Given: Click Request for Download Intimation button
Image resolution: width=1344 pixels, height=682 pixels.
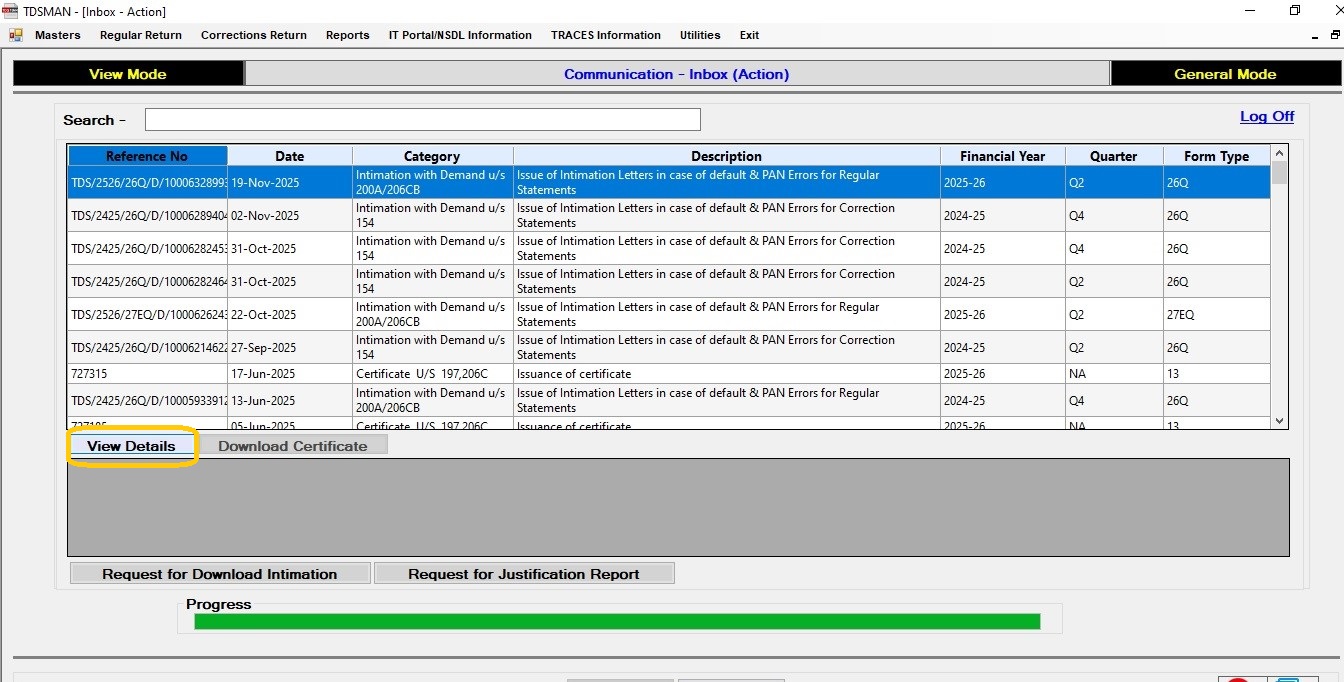Looking at the screenshot, I should coord(220,574).
